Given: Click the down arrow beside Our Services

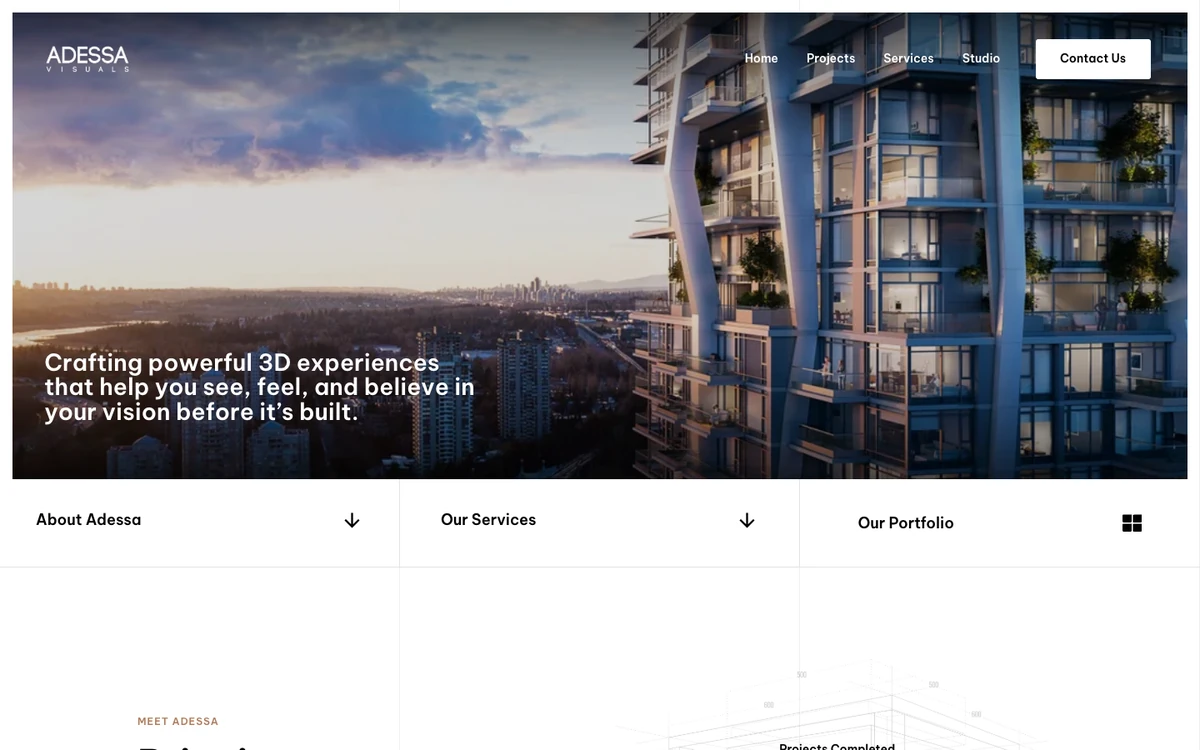Looking at the screenshot, I should coord(747,521).
